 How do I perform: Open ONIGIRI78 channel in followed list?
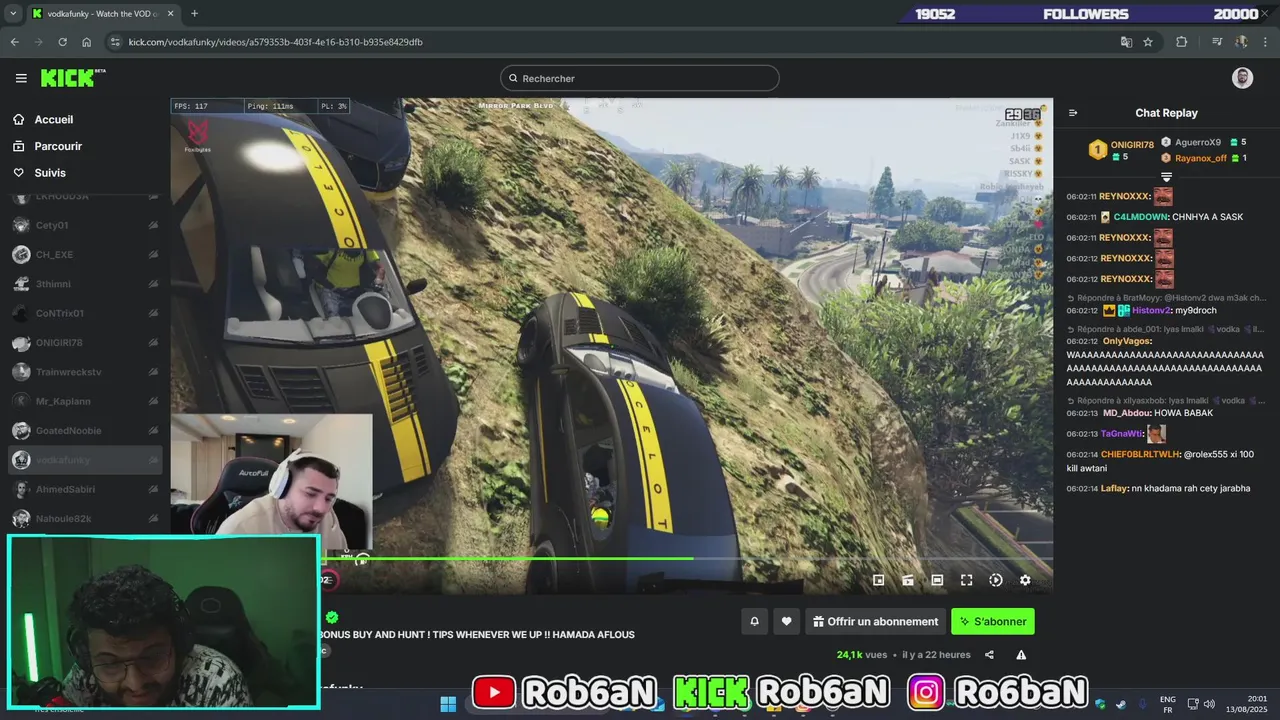tap(85, 343)
